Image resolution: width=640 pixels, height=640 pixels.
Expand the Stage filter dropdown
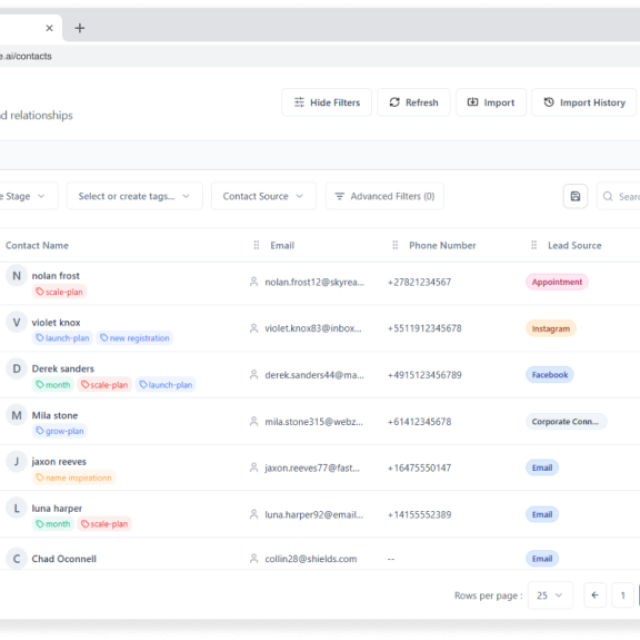26,196
